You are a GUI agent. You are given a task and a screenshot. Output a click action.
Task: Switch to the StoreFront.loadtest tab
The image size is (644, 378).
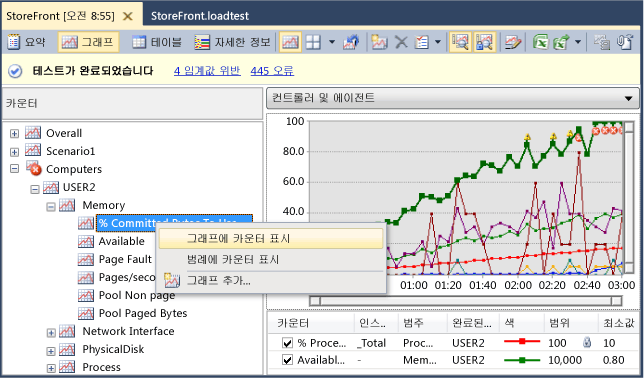point(200,16)
